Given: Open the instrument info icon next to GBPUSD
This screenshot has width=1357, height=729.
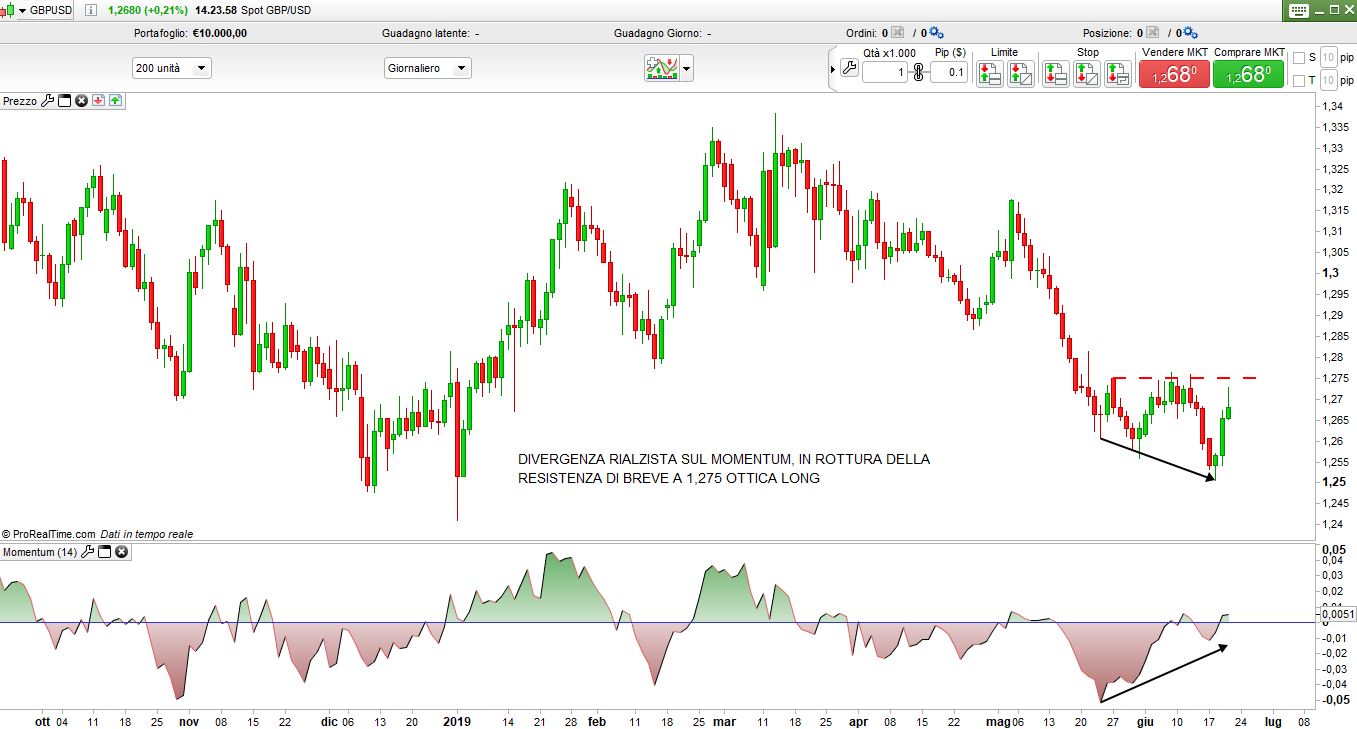Looking at the screenshot, I should pyautogui.click(x=89, y=10).
